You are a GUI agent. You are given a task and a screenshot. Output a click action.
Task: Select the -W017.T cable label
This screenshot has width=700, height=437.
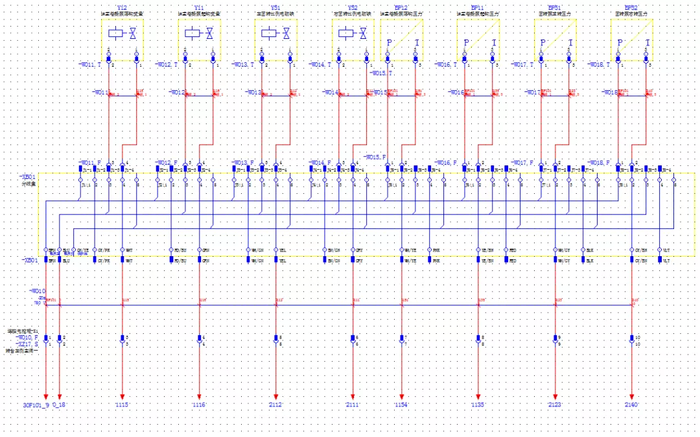[x=521, y=64]
